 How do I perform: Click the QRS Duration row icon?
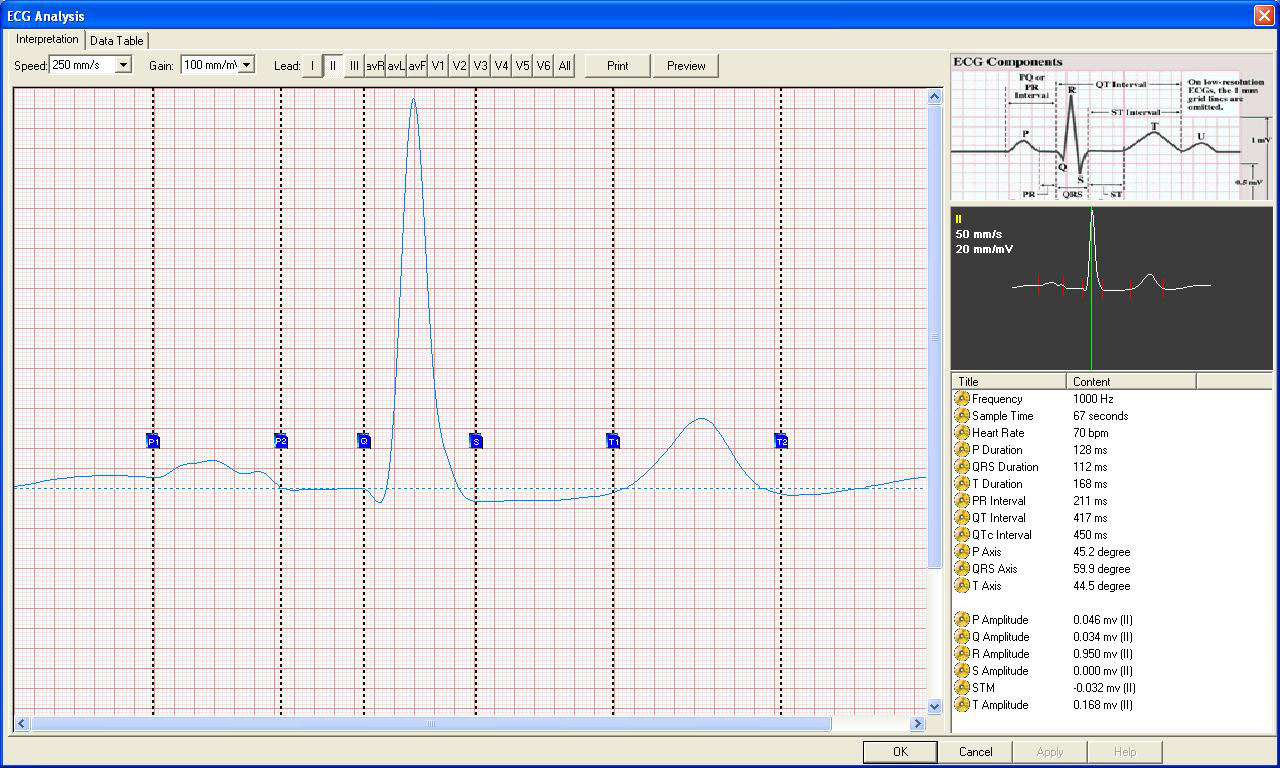(x=962, y=467)
